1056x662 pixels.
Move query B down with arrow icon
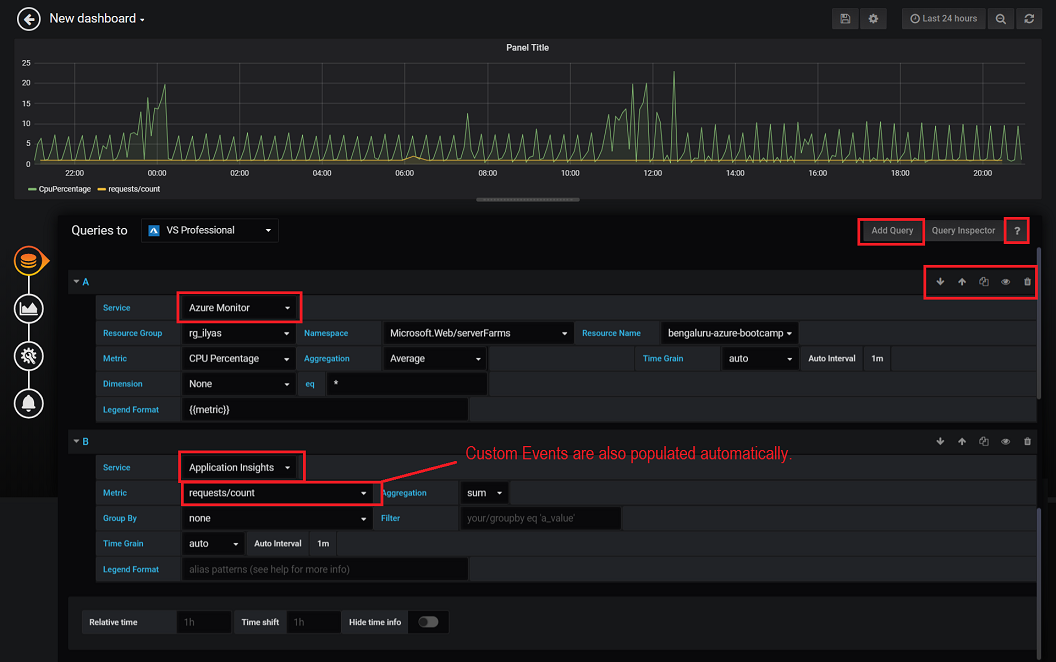[940, 441]
